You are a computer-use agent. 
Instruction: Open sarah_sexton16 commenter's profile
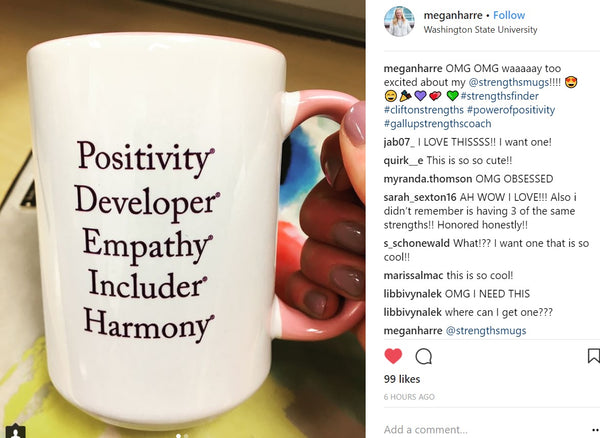tap(420, 197)
